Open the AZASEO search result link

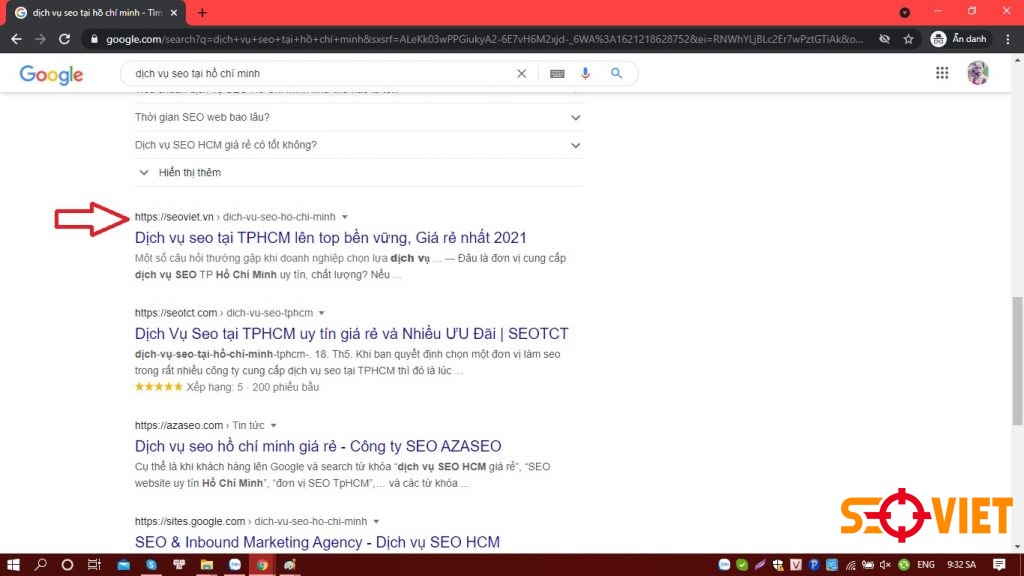(316, 446)
